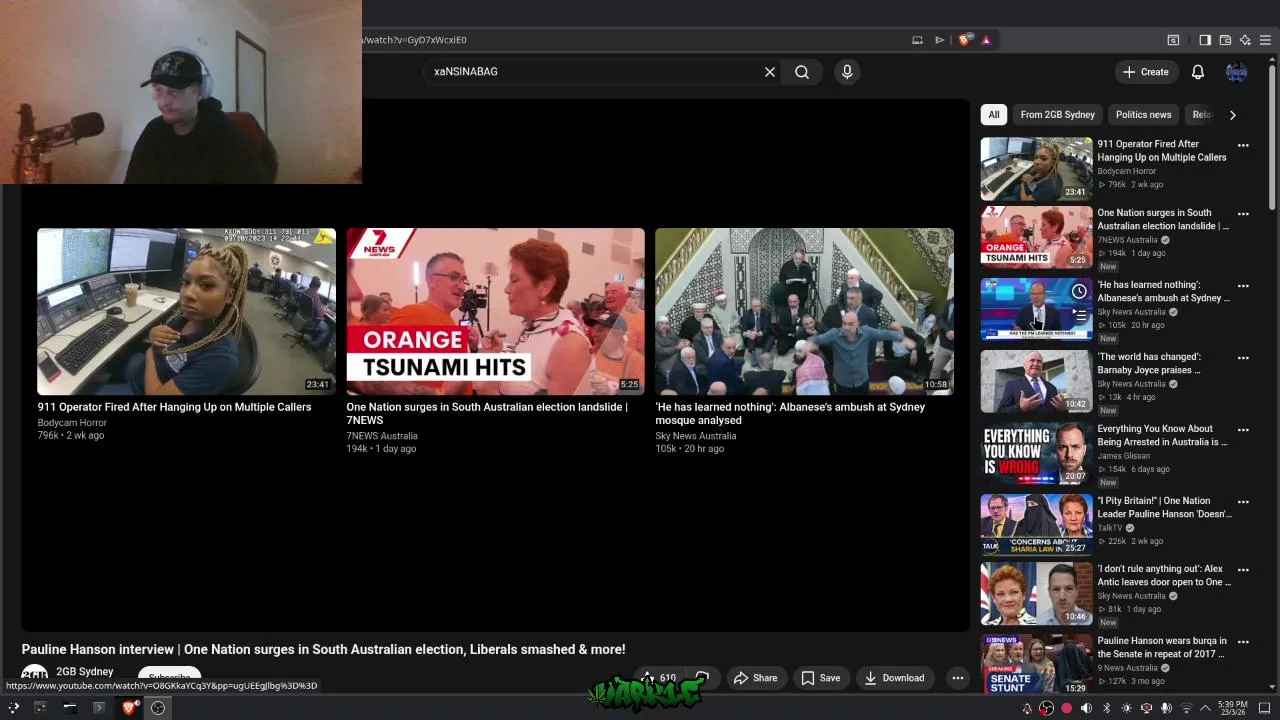Open '9 News Australia' channel name in sidebar
The height and width of the screenshot is (720, 1280).
point(1127,668)
